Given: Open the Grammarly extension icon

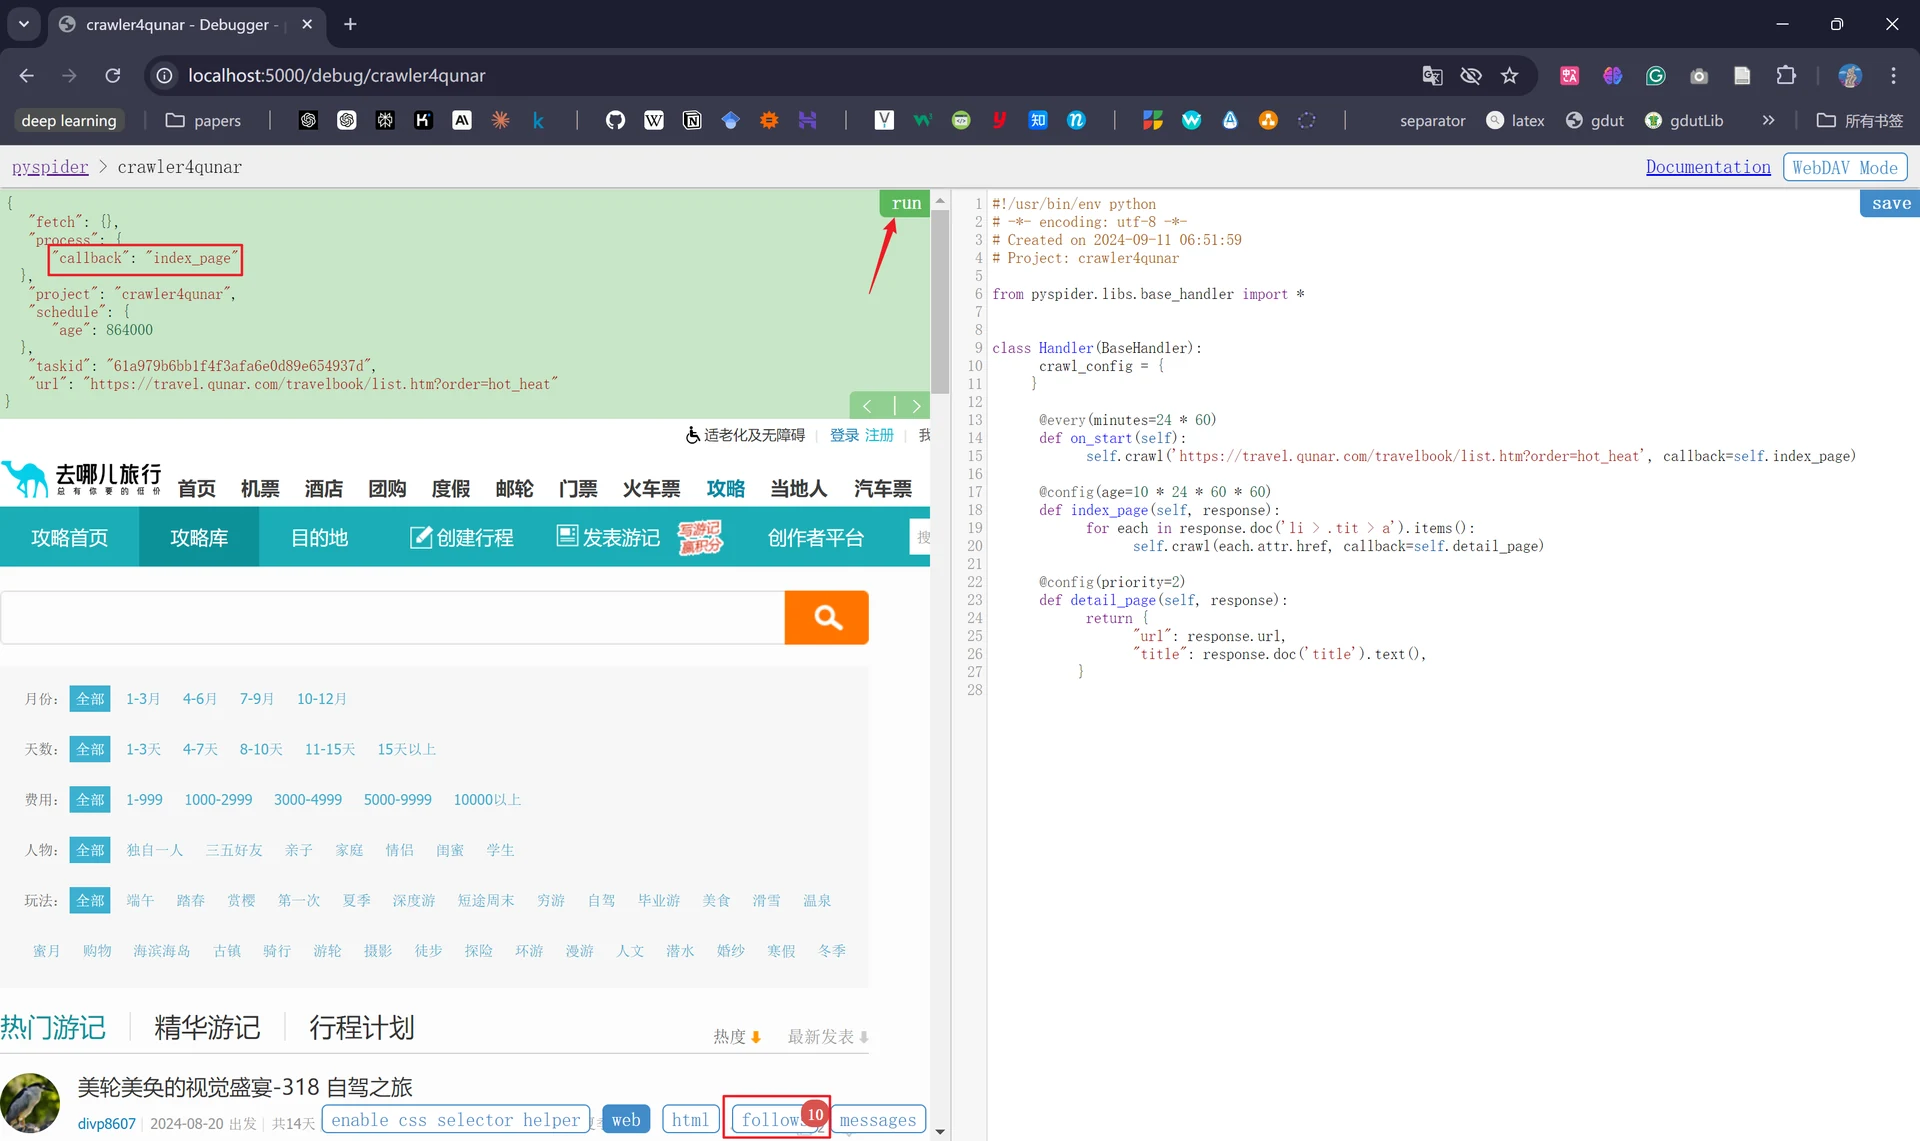Looking at the screenshot, I should pyautogui.click(x=1656, y=75).
